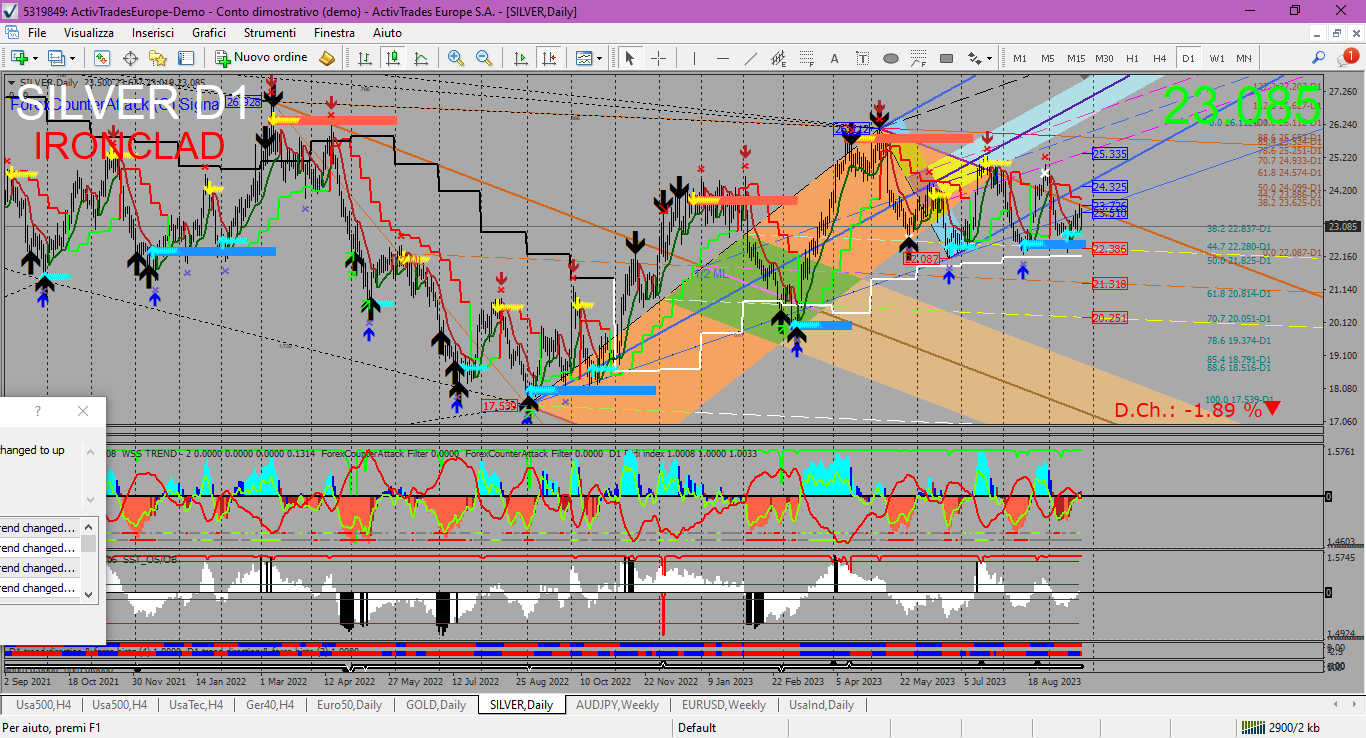This screenshot has height=738, width=1366.
Task: Toggle the chart auto scroll icon
Action: coord(519,58)
